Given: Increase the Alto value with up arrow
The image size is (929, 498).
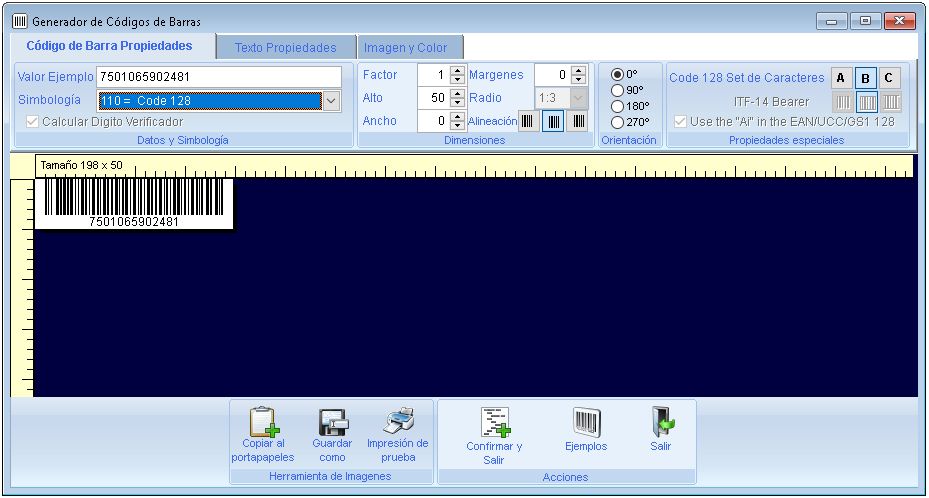Looking at the screenshot, I should [457, 94].
